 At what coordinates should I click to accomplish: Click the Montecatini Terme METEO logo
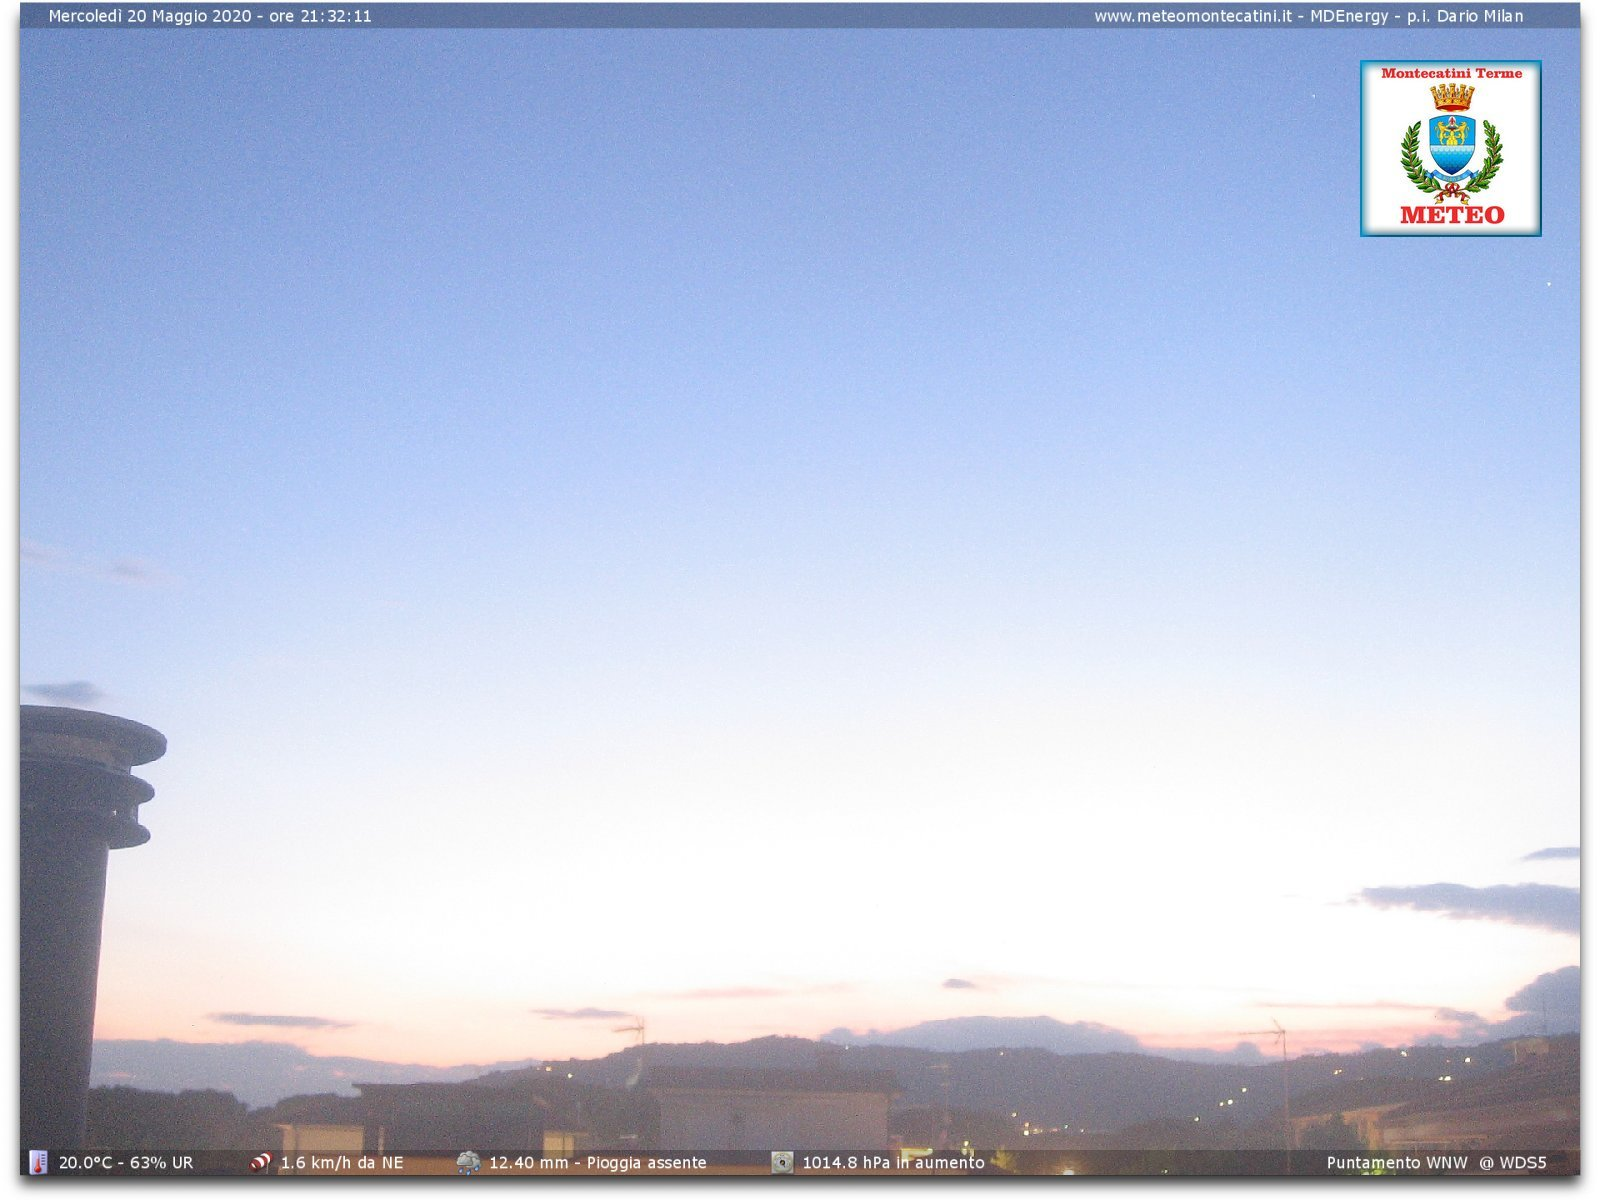1450,148
